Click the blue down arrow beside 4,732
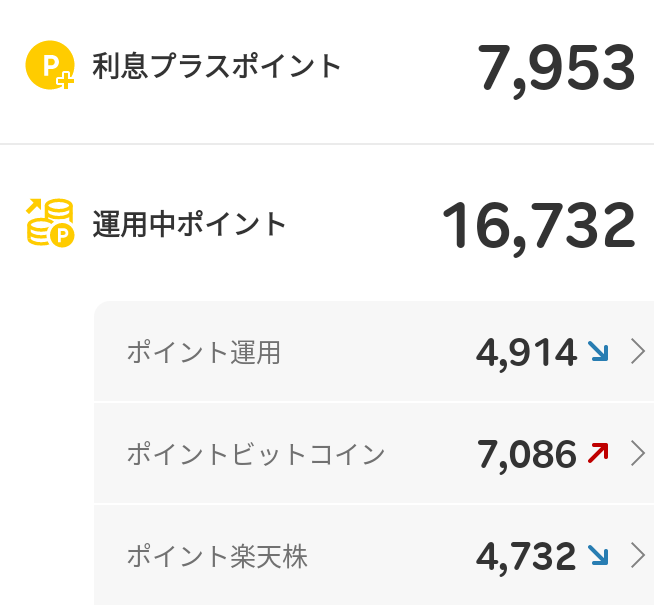Screen dimensions: 654x605 598,555
